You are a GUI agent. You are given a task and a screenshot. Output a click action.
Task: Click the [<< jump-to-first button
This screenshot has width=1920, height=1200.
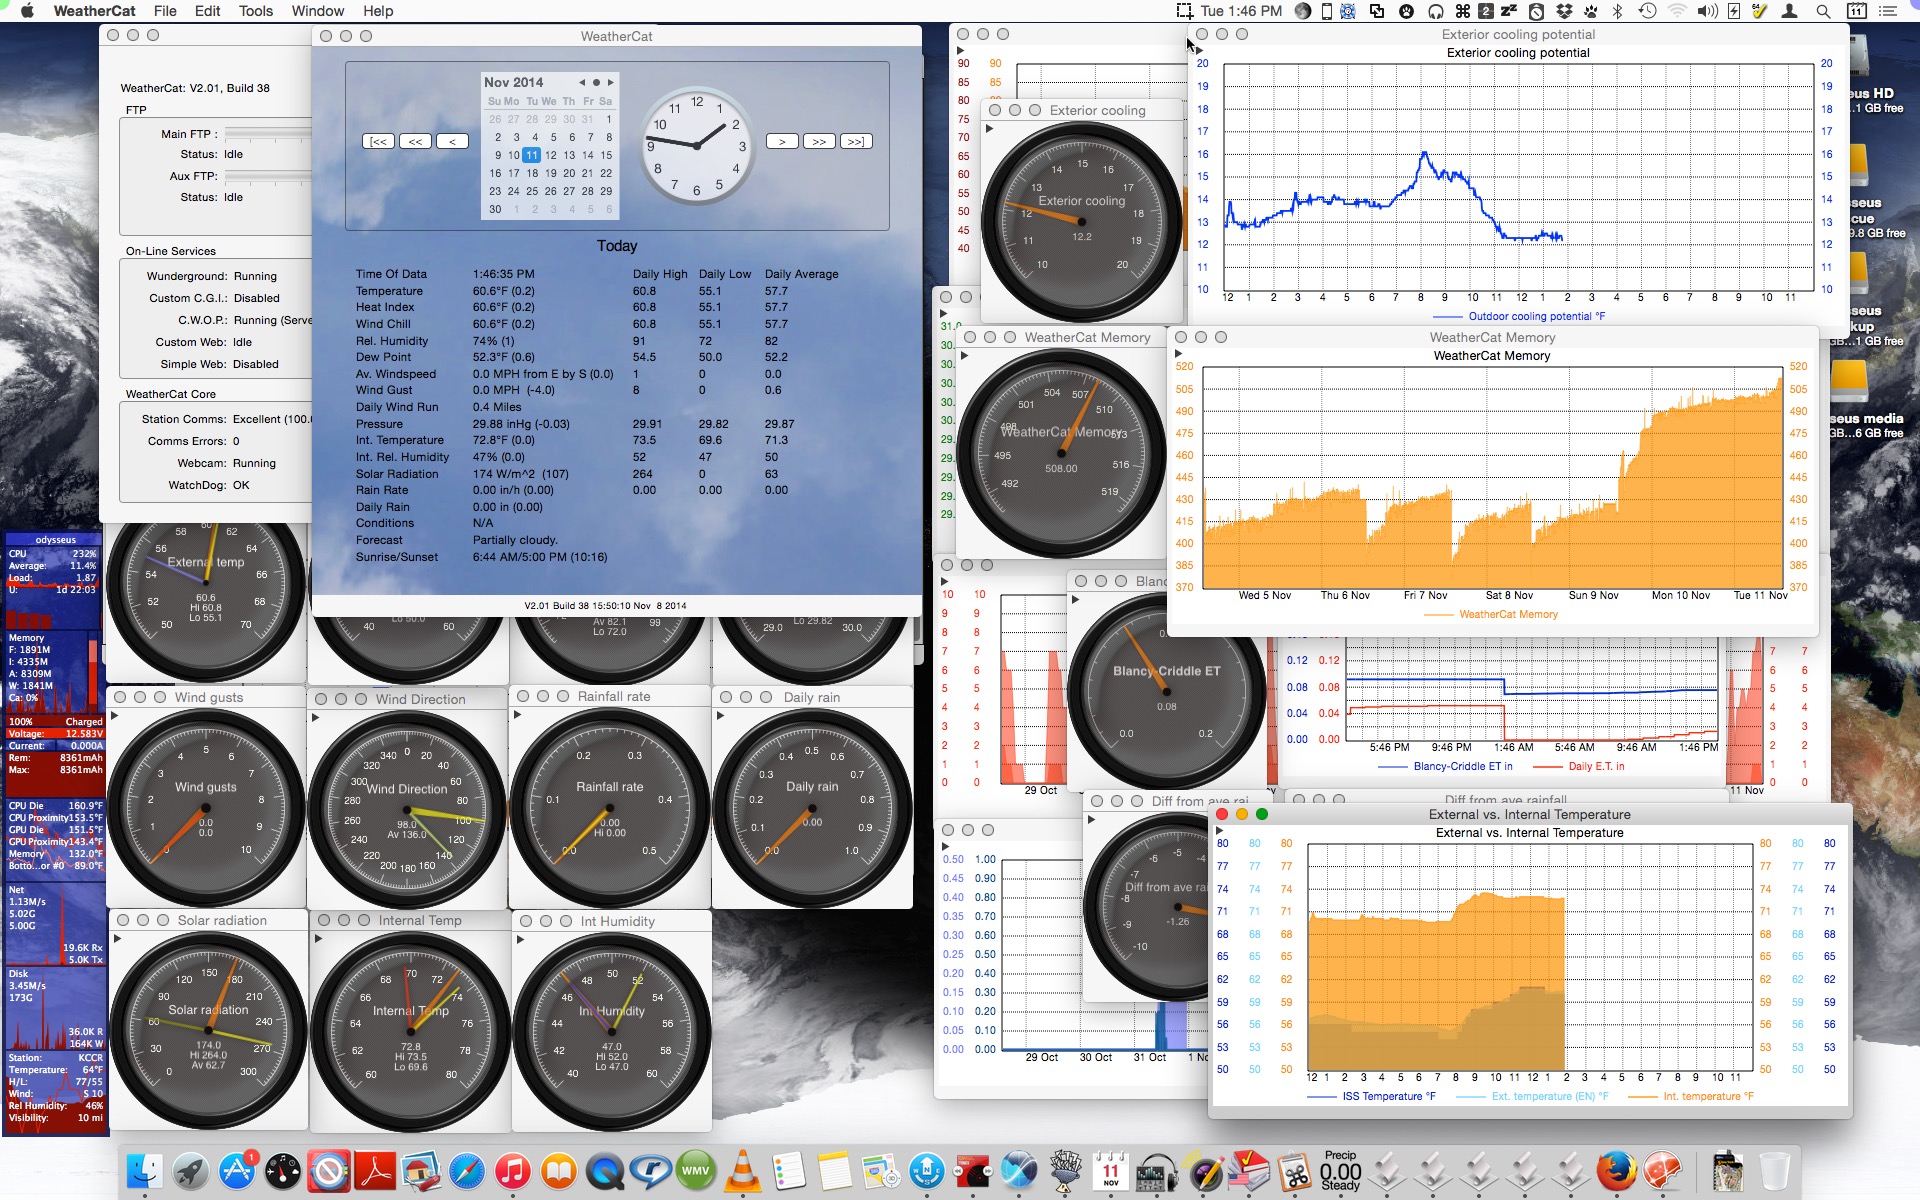coord(378,142)
